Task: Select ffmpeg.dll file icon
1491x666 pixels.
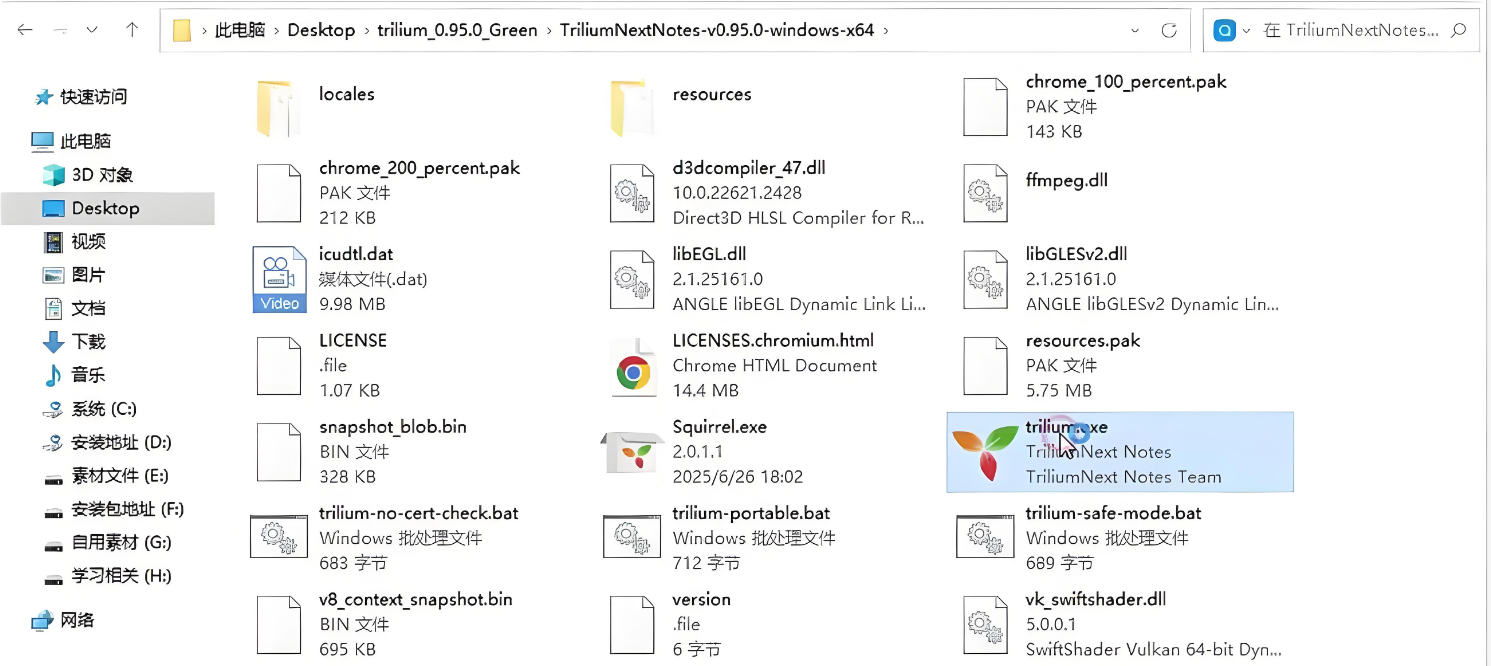Action: pos(985,193)
